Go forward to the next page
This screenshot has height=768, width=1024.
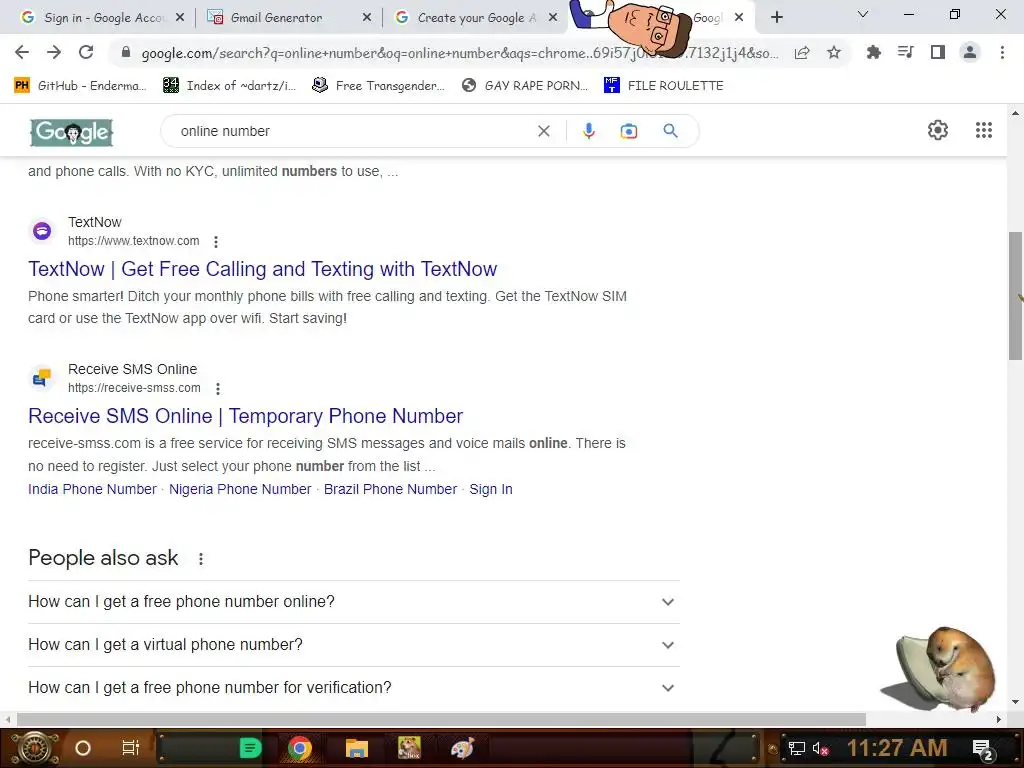click(x=54, y=52)
